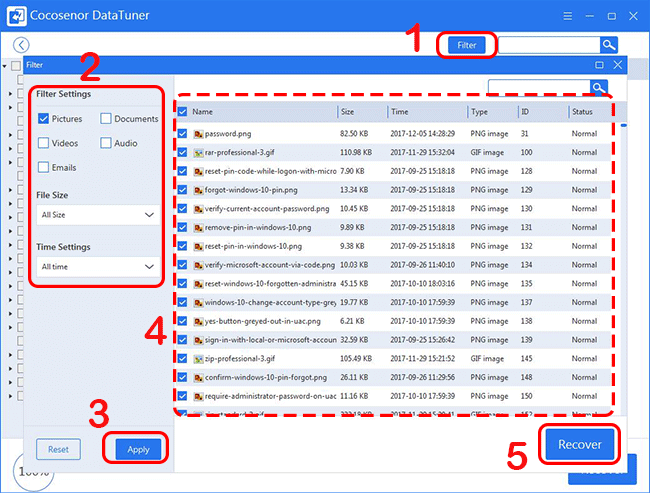Maximize the Filter dialog window
Image resolution: width=650 pixels, height=493 pixels.
(x=599, y=65)
